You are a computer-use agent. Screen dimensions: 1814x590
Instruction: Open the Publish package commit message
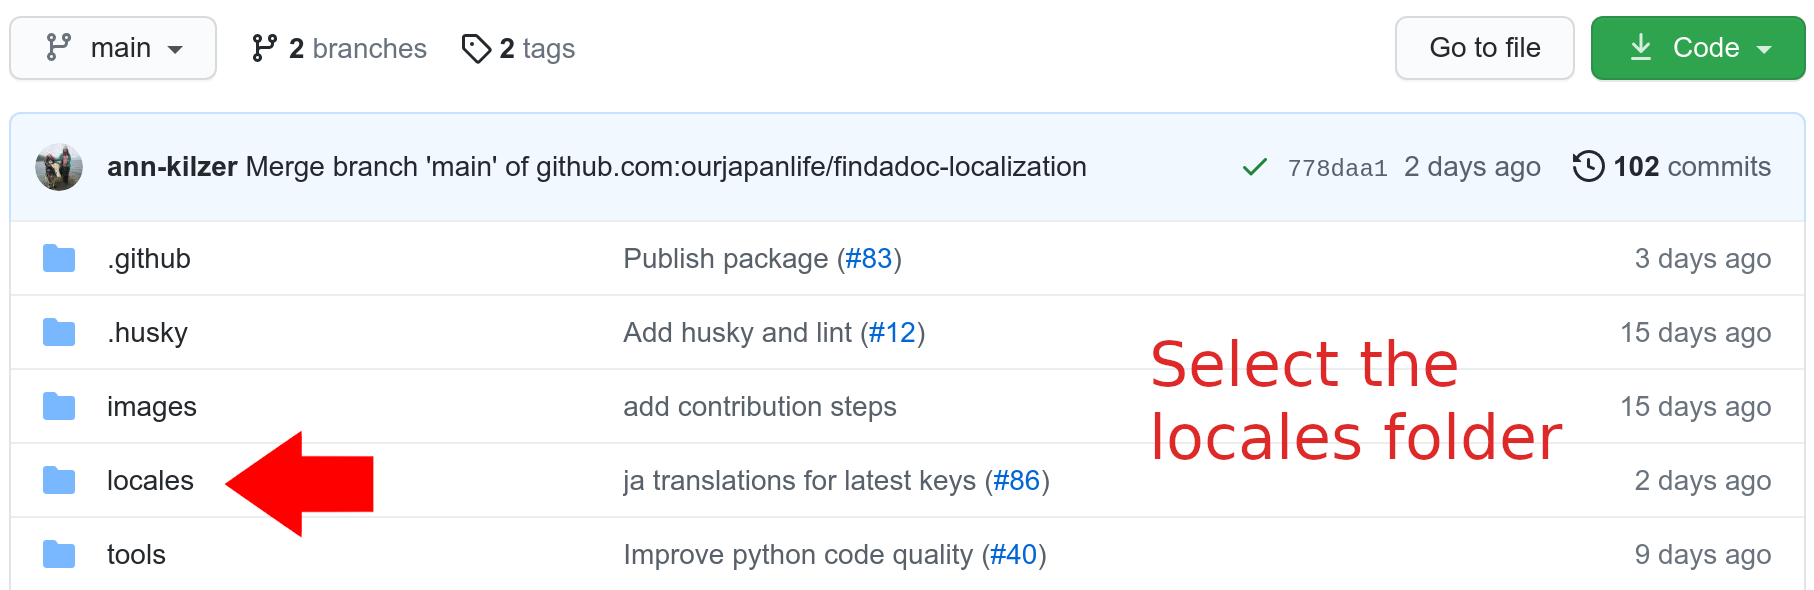click(726, 259)
